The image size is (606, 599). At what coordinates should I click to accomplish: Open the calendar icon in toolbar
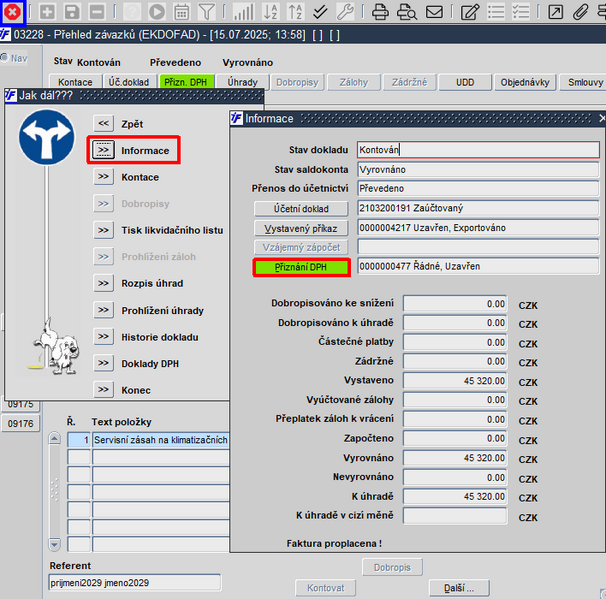coord(182,12)
